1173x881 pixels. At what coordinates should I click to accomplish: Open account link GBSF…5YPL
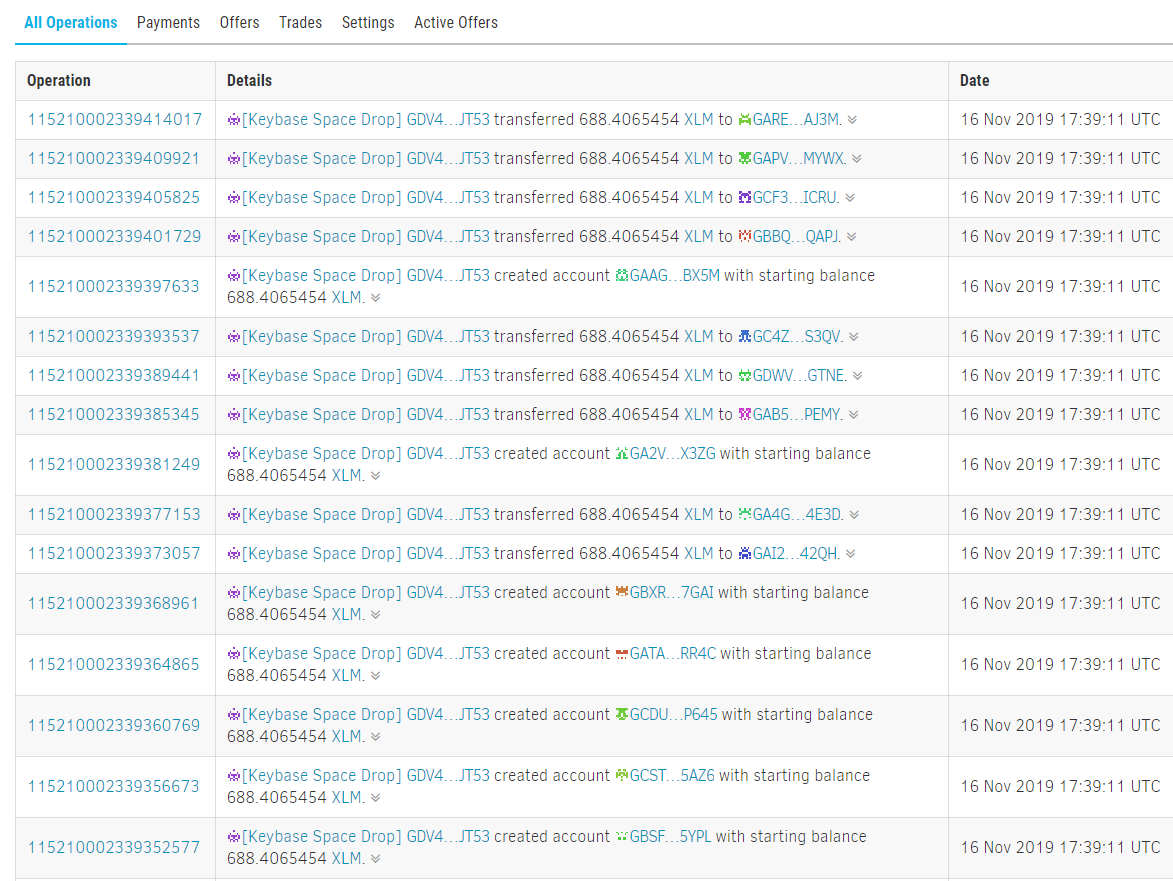pyautogui.click(x=670, y=836)
